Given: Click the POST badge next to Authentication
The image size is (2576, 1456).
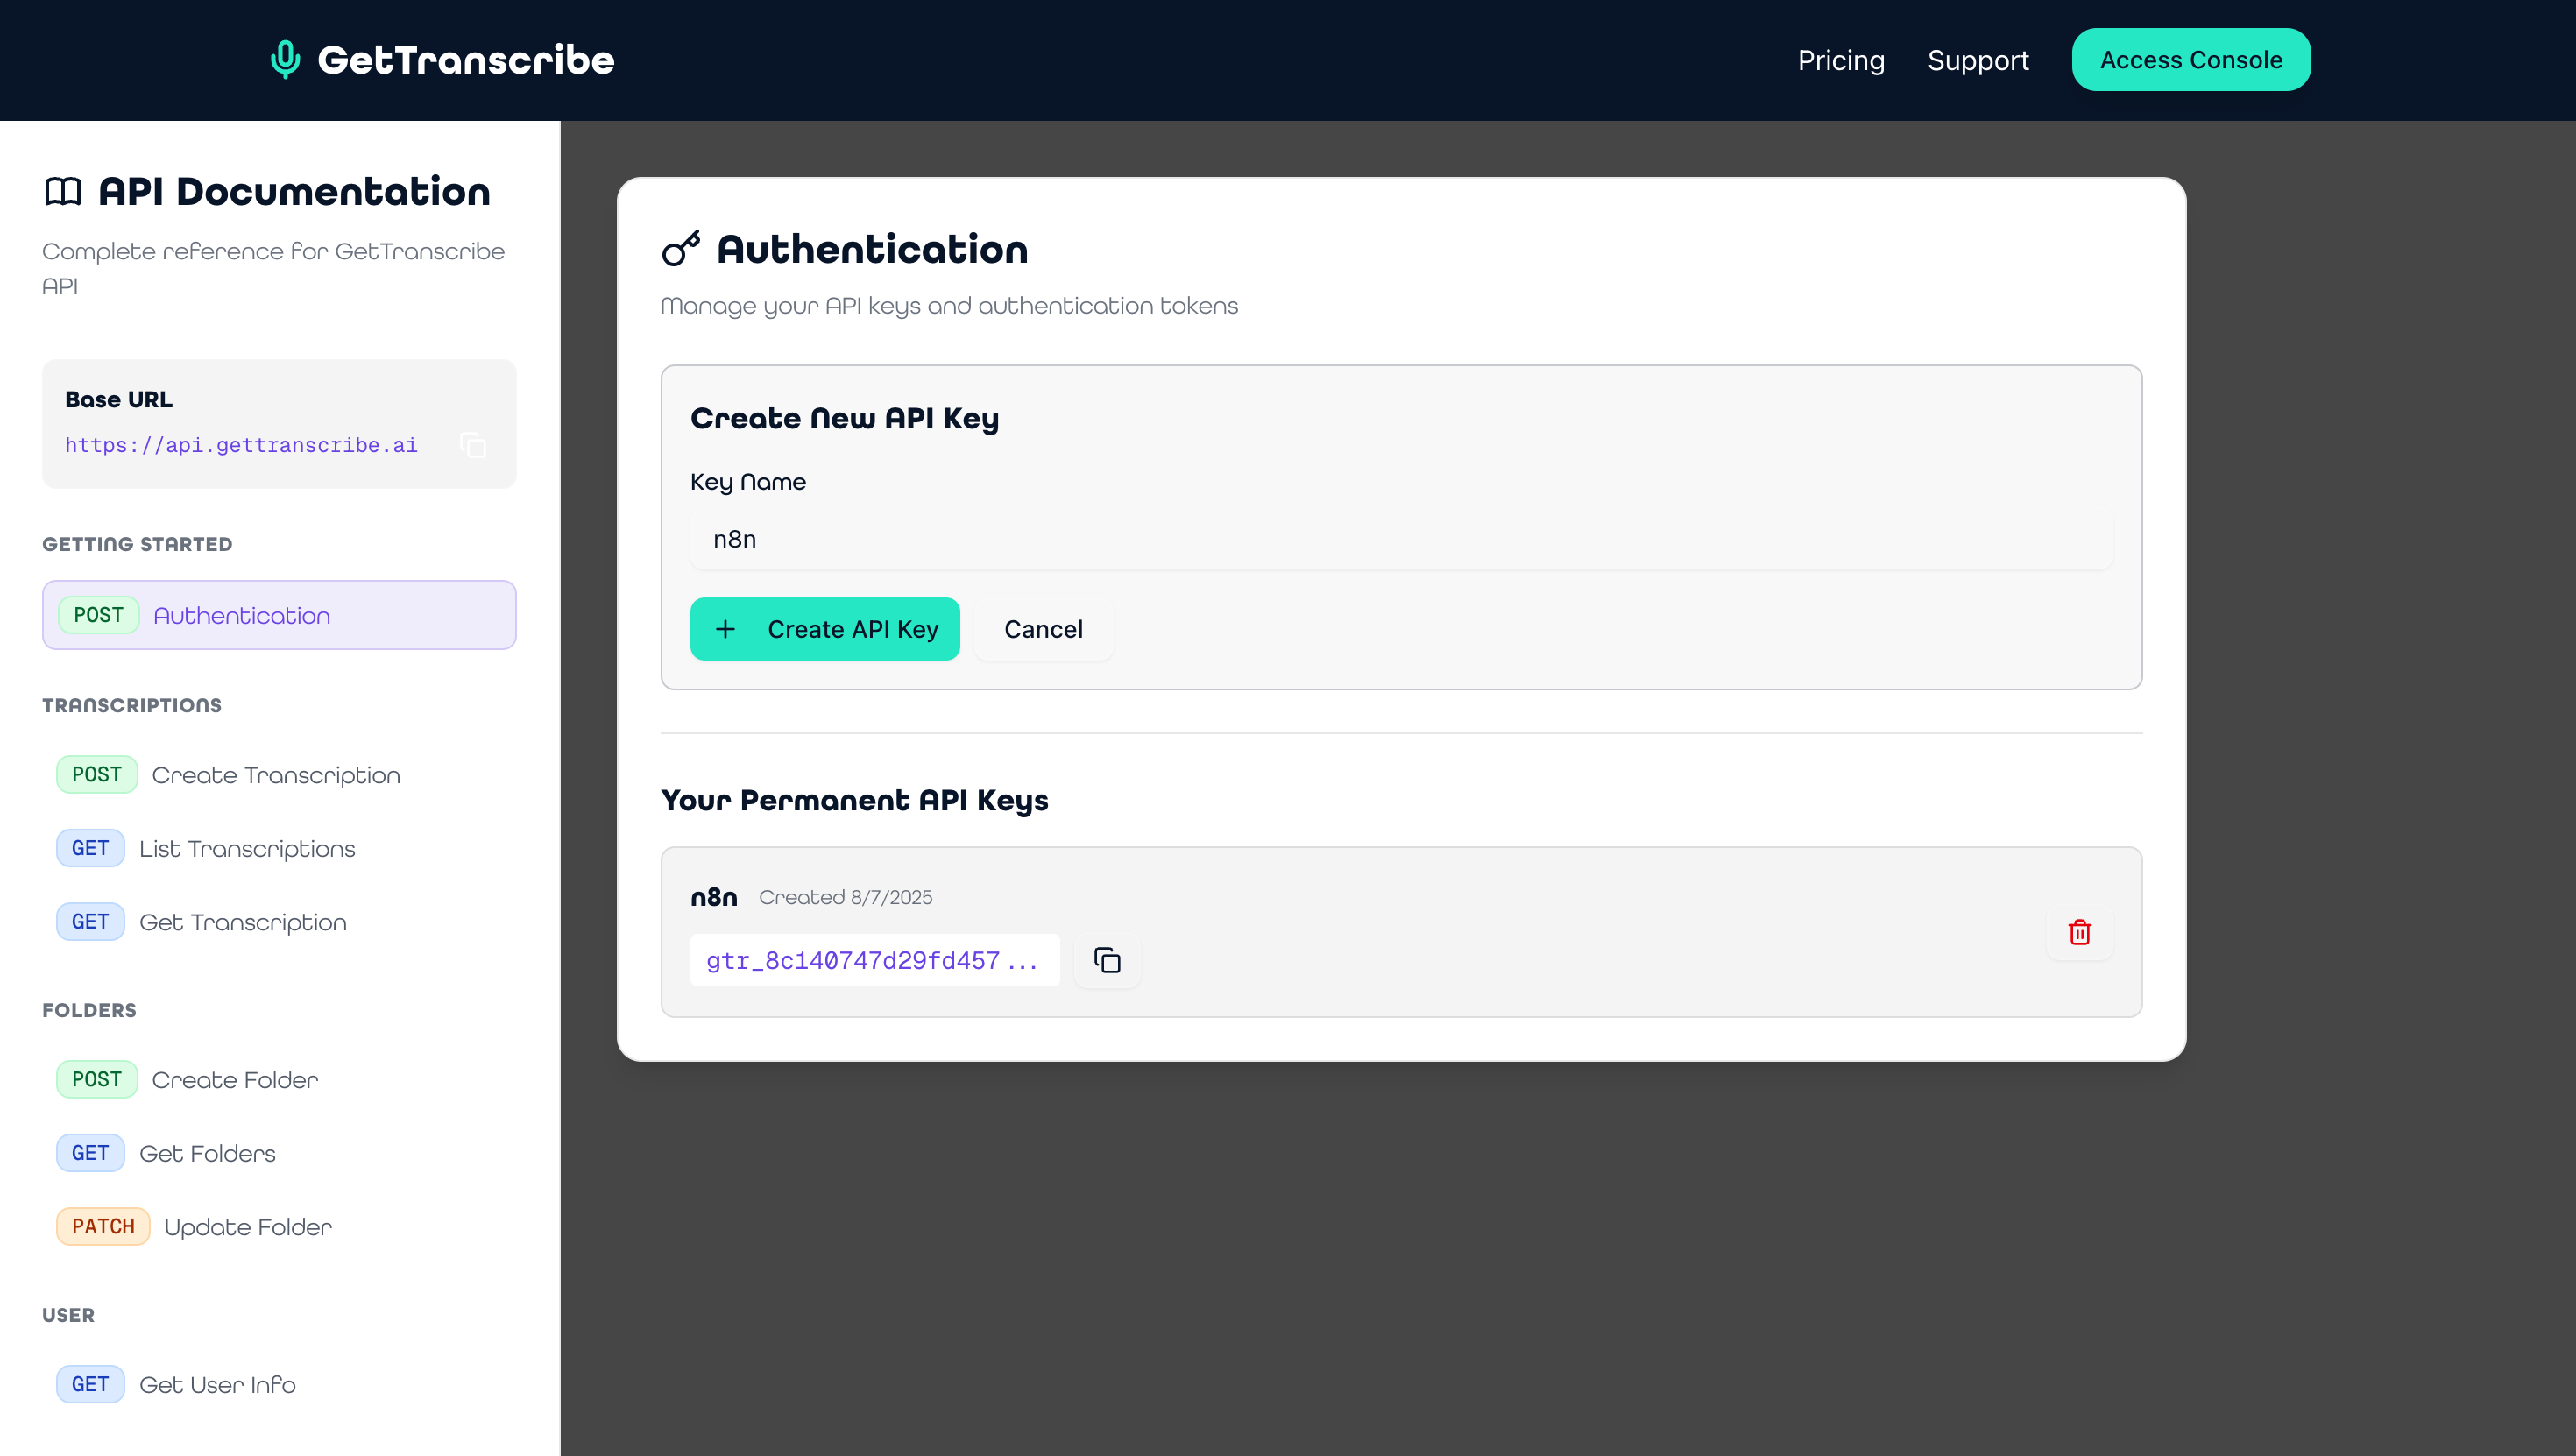Looking at the screenshot, I should click(x=98, y=615).
